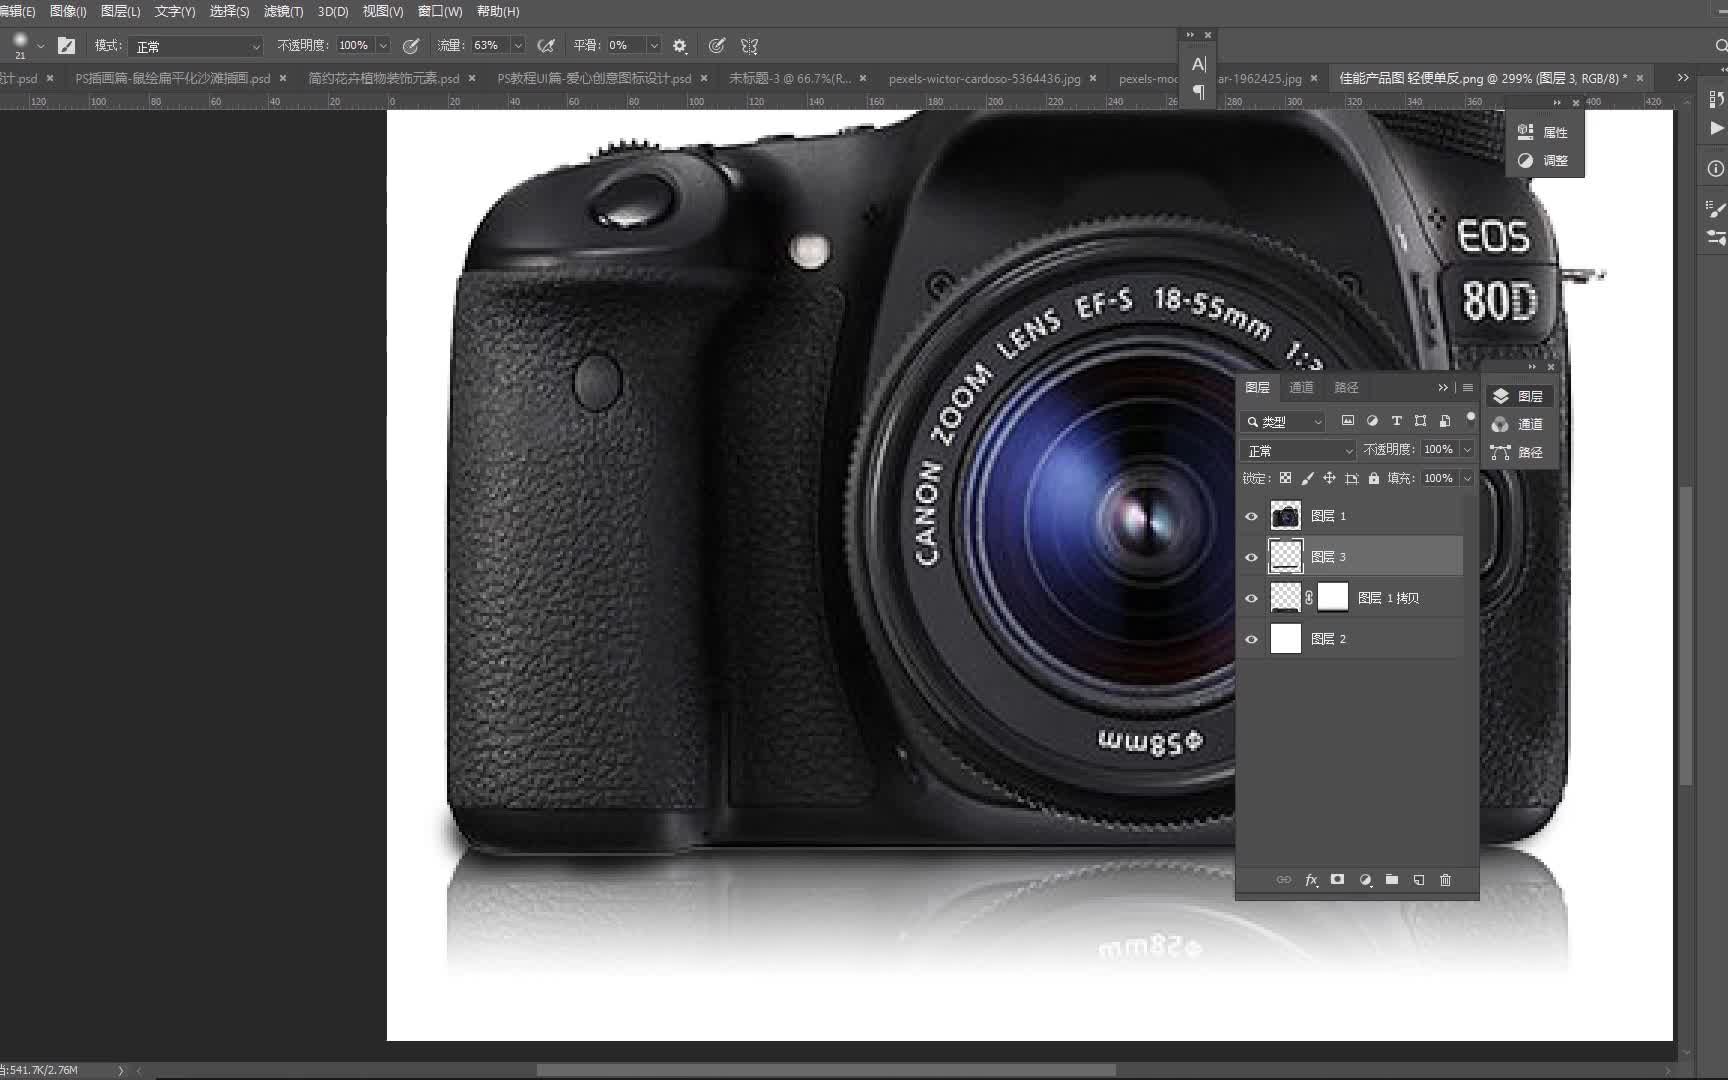The image size is (1728, 1080).
Task: Filter layers by shape icon
Action: (1420, 421)
